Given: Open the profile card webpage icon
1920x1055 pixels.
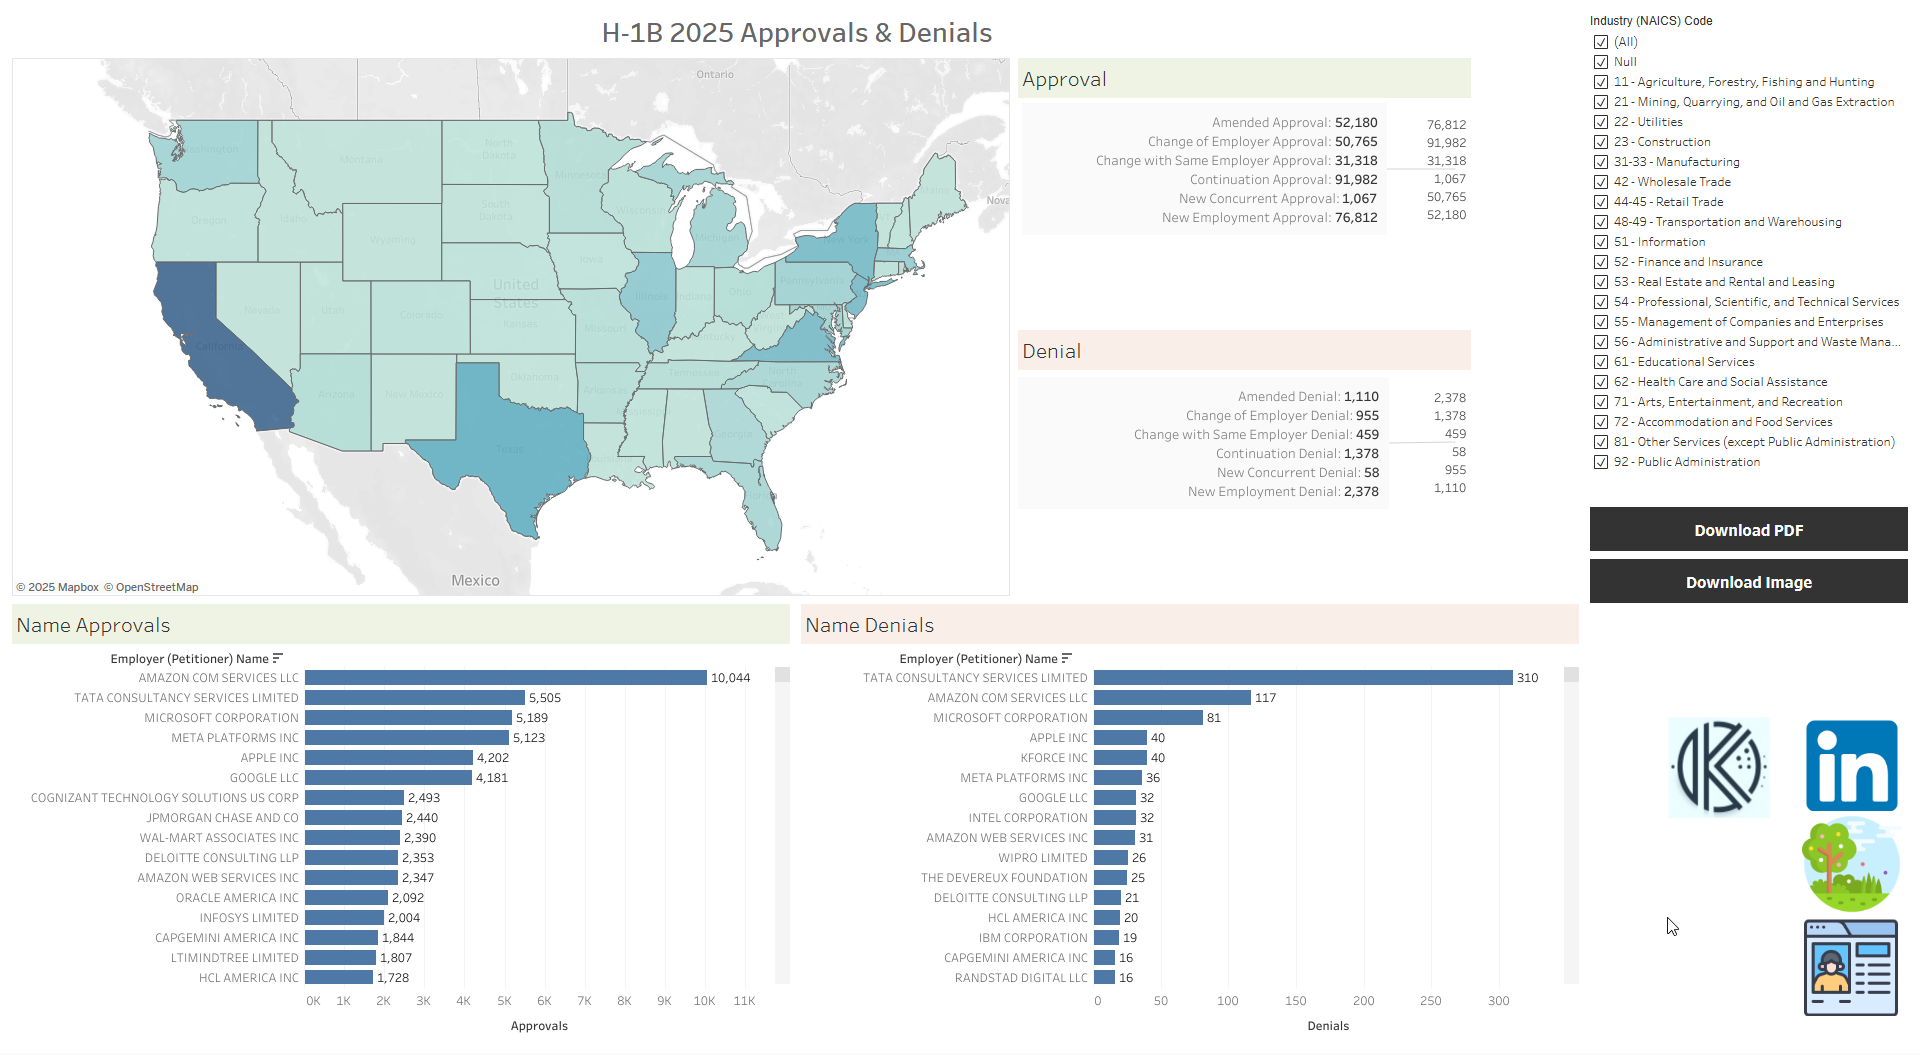Looking at the screenshot, I should [1851, 968].
